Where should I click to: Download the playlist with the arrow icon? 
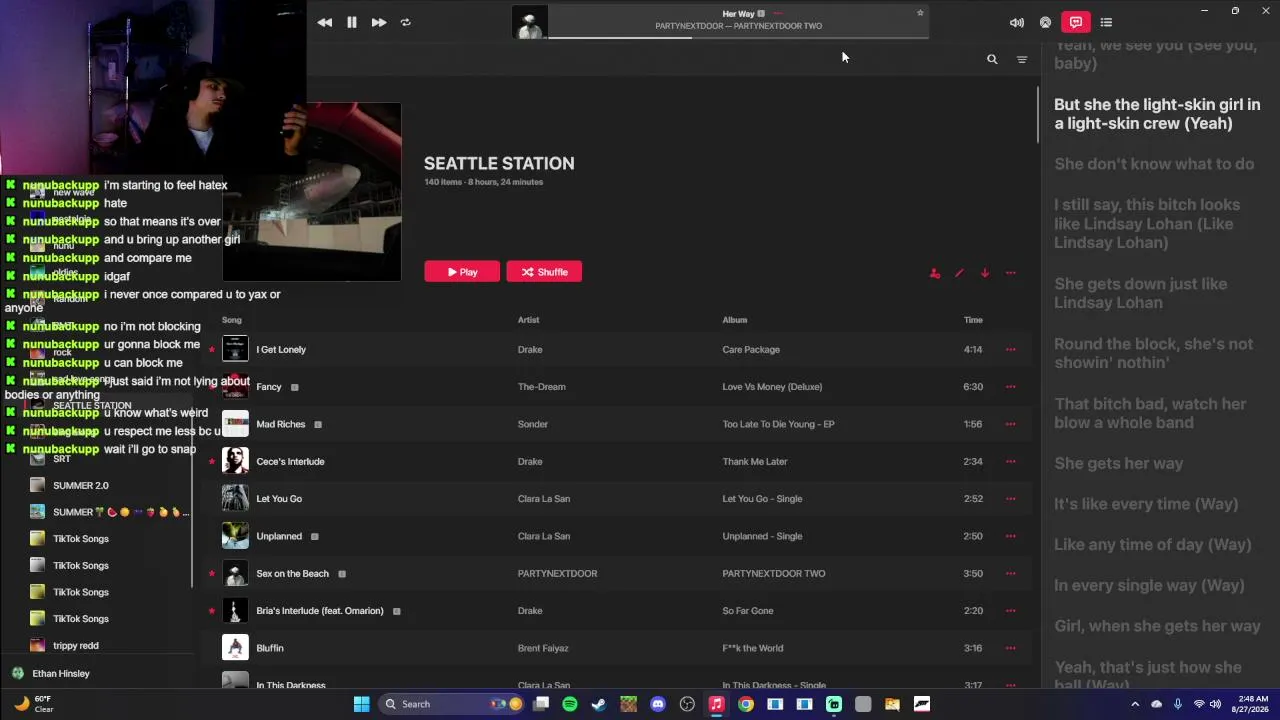pos(985,273)
